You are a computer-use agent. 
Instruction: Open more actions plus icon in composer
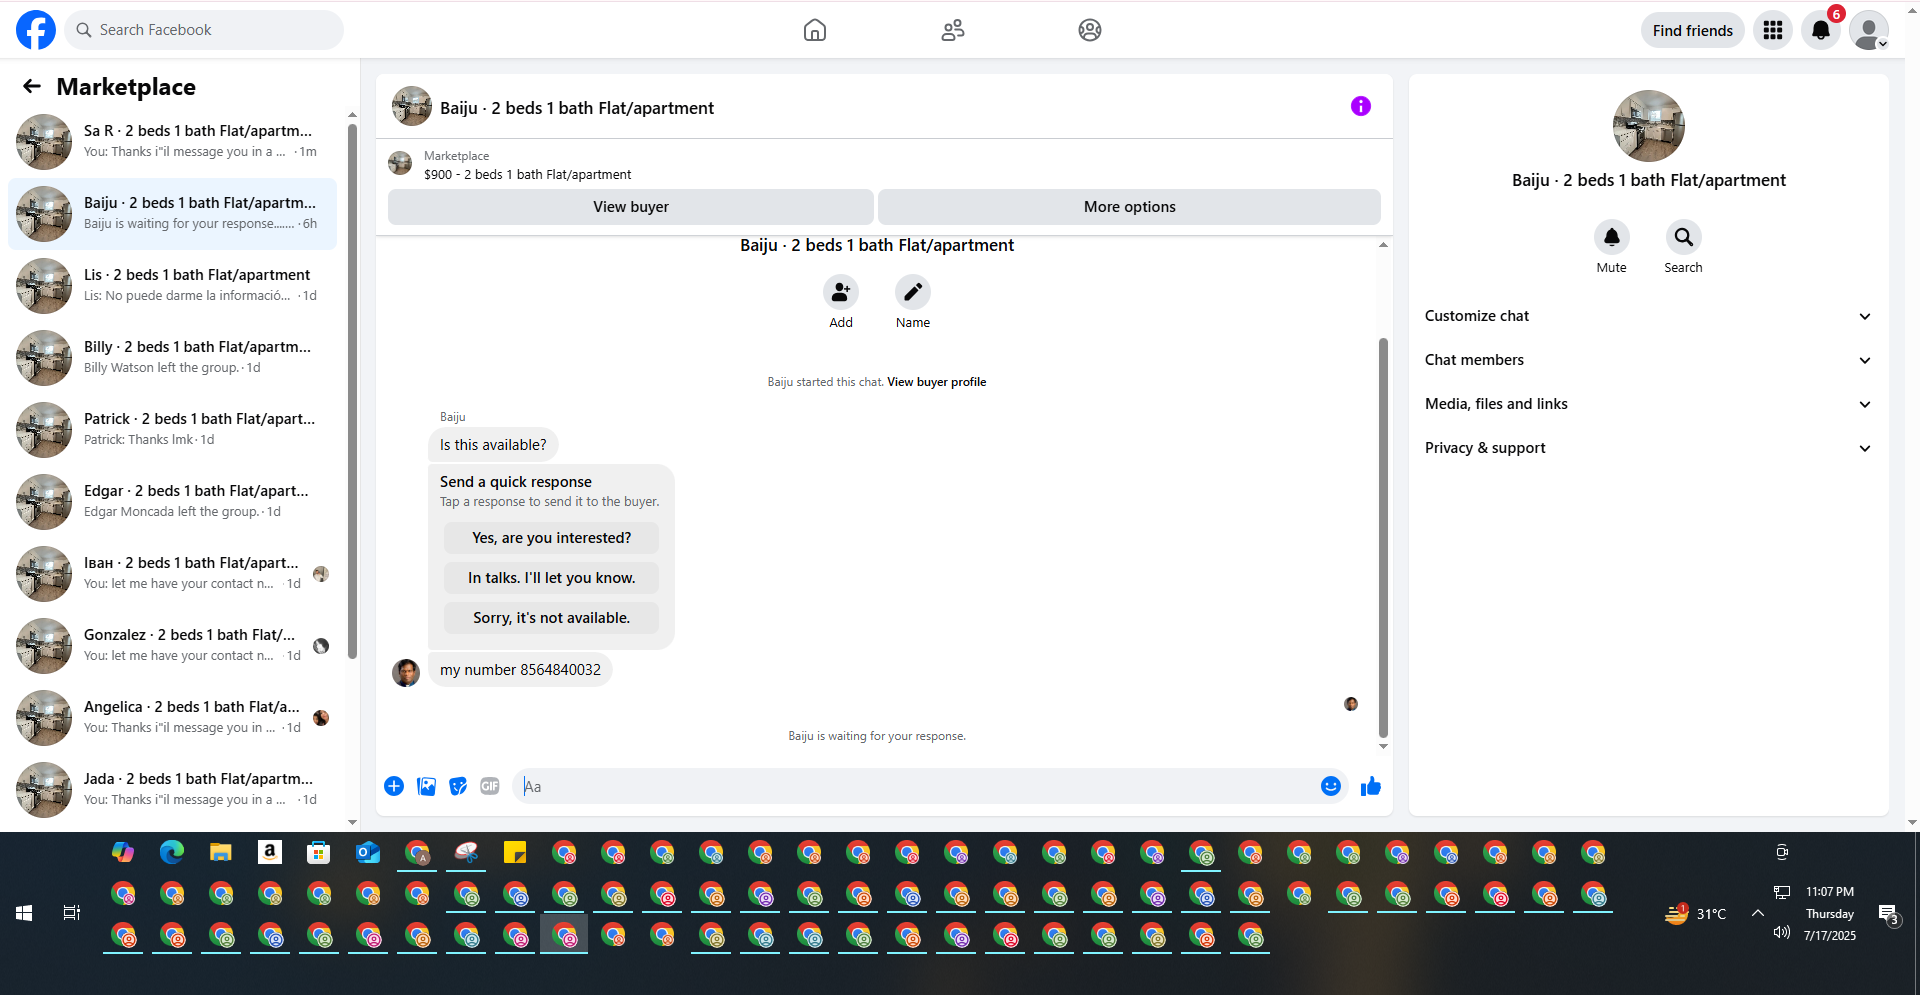tap(394, 786)
